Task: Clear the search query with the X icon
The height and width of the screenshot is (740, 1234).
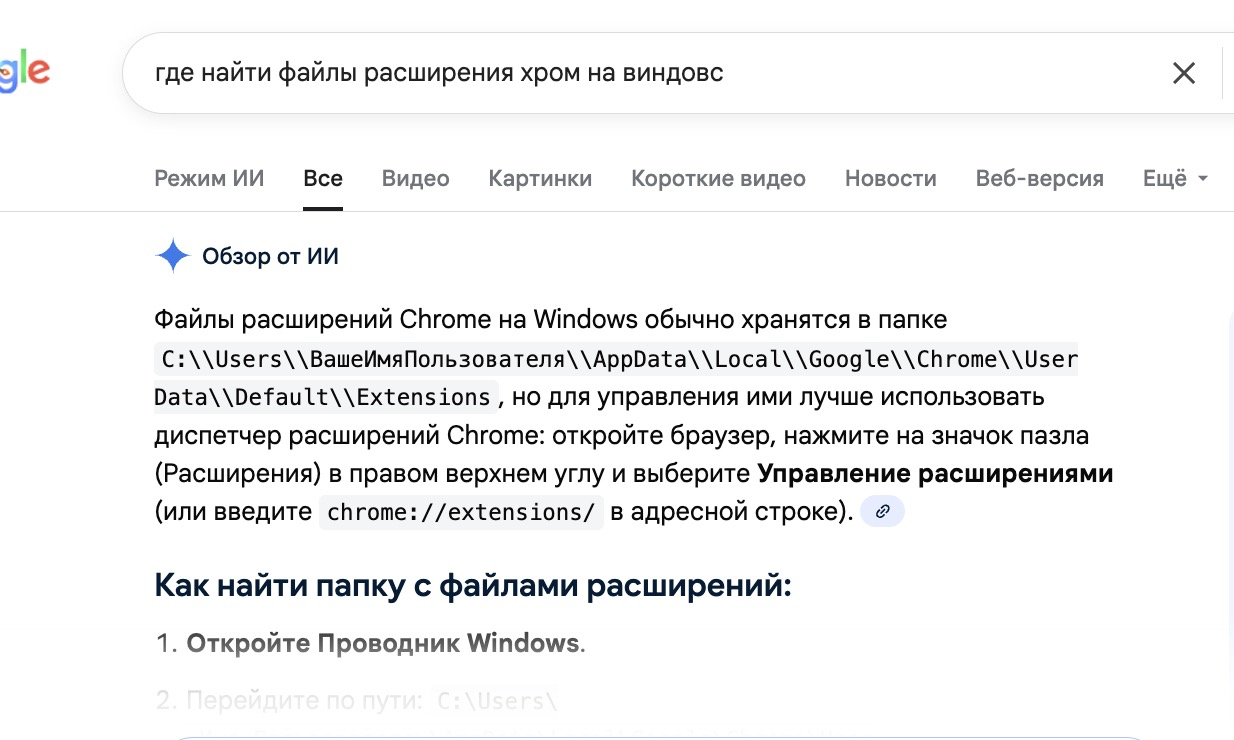Action: (1184, 73)
